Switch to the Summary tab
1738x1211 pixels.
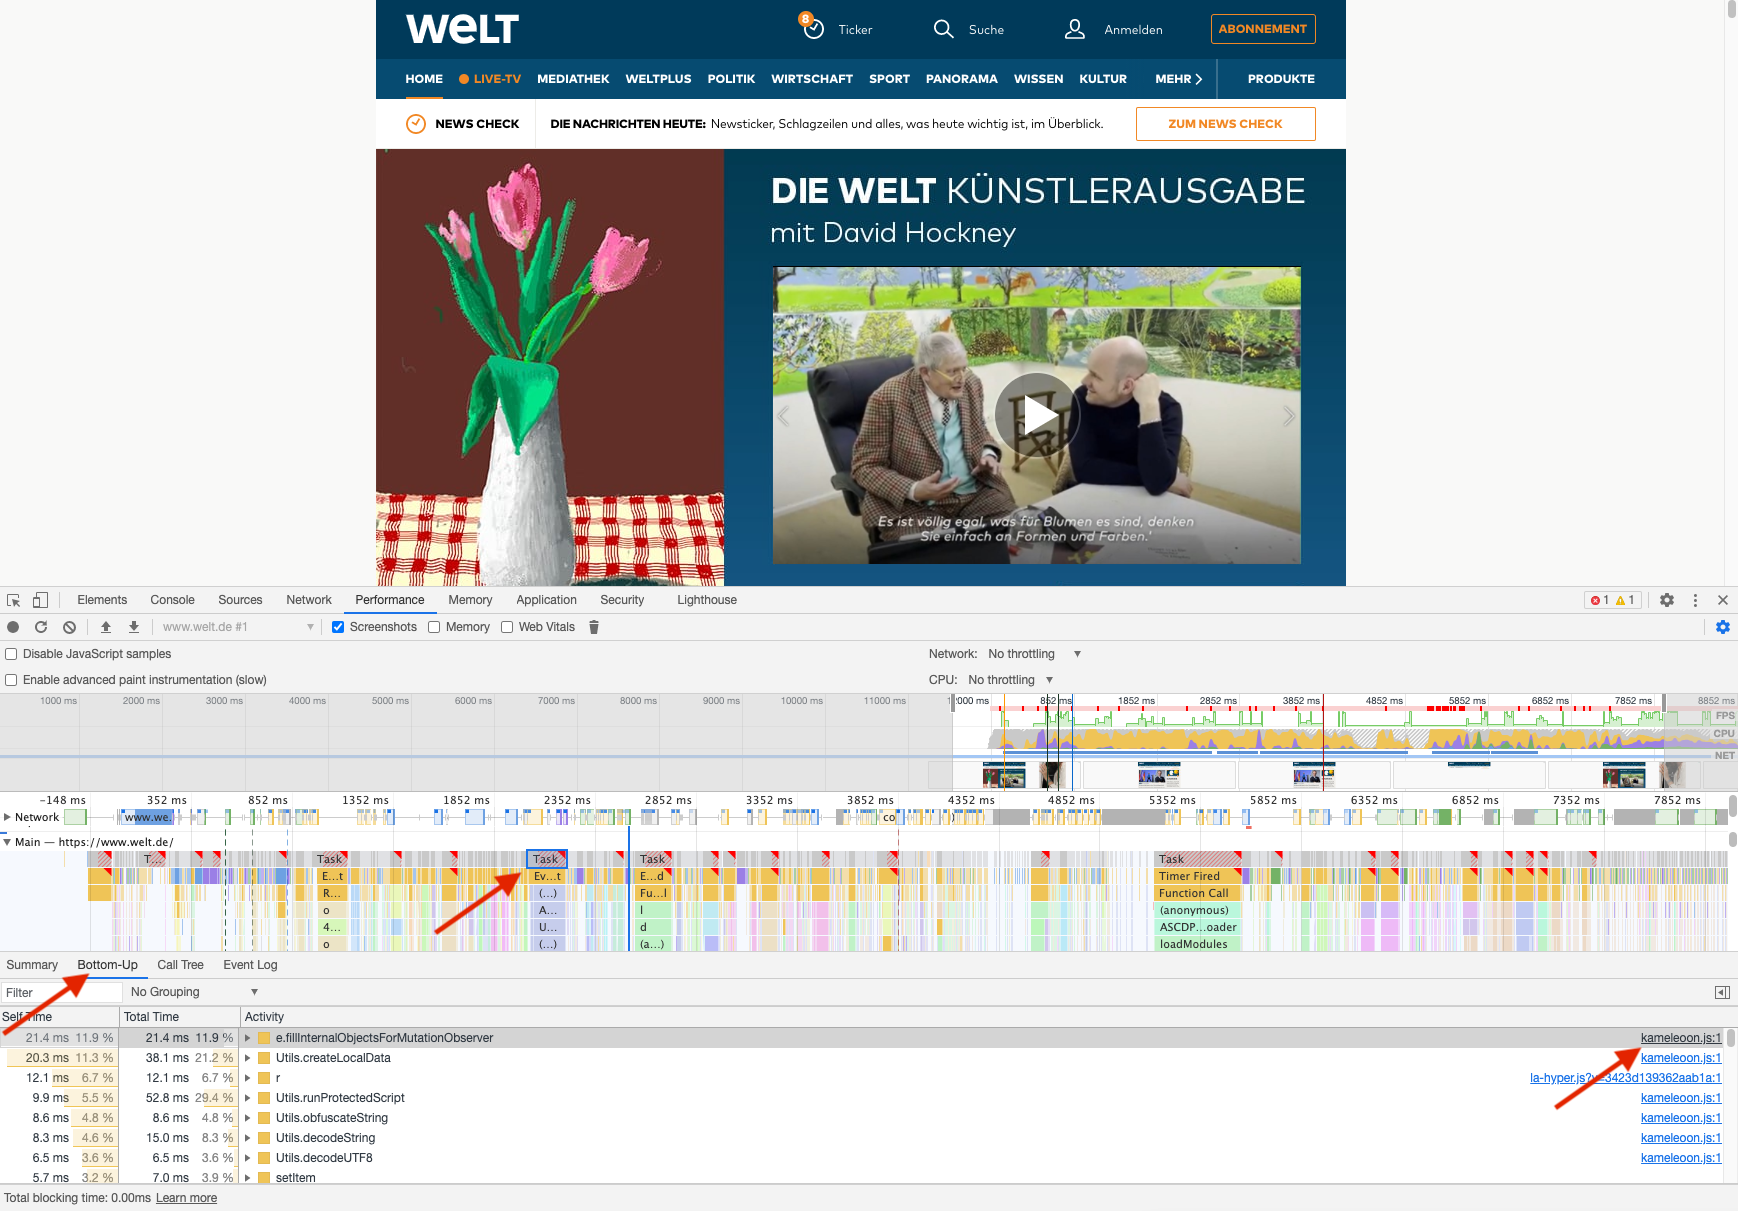click(32, 965)
